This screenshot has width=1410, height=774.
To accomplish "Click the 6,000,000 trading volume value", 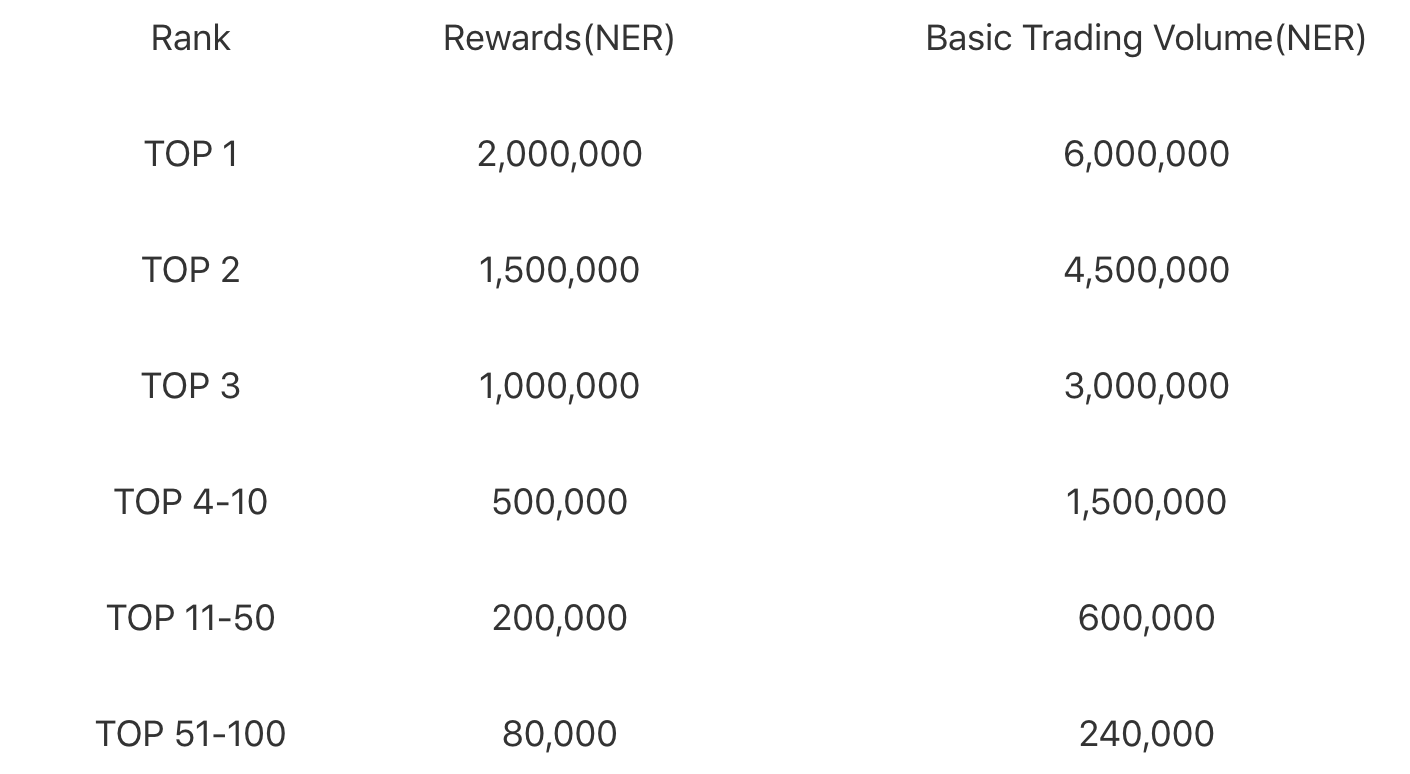I will 1146,154.
